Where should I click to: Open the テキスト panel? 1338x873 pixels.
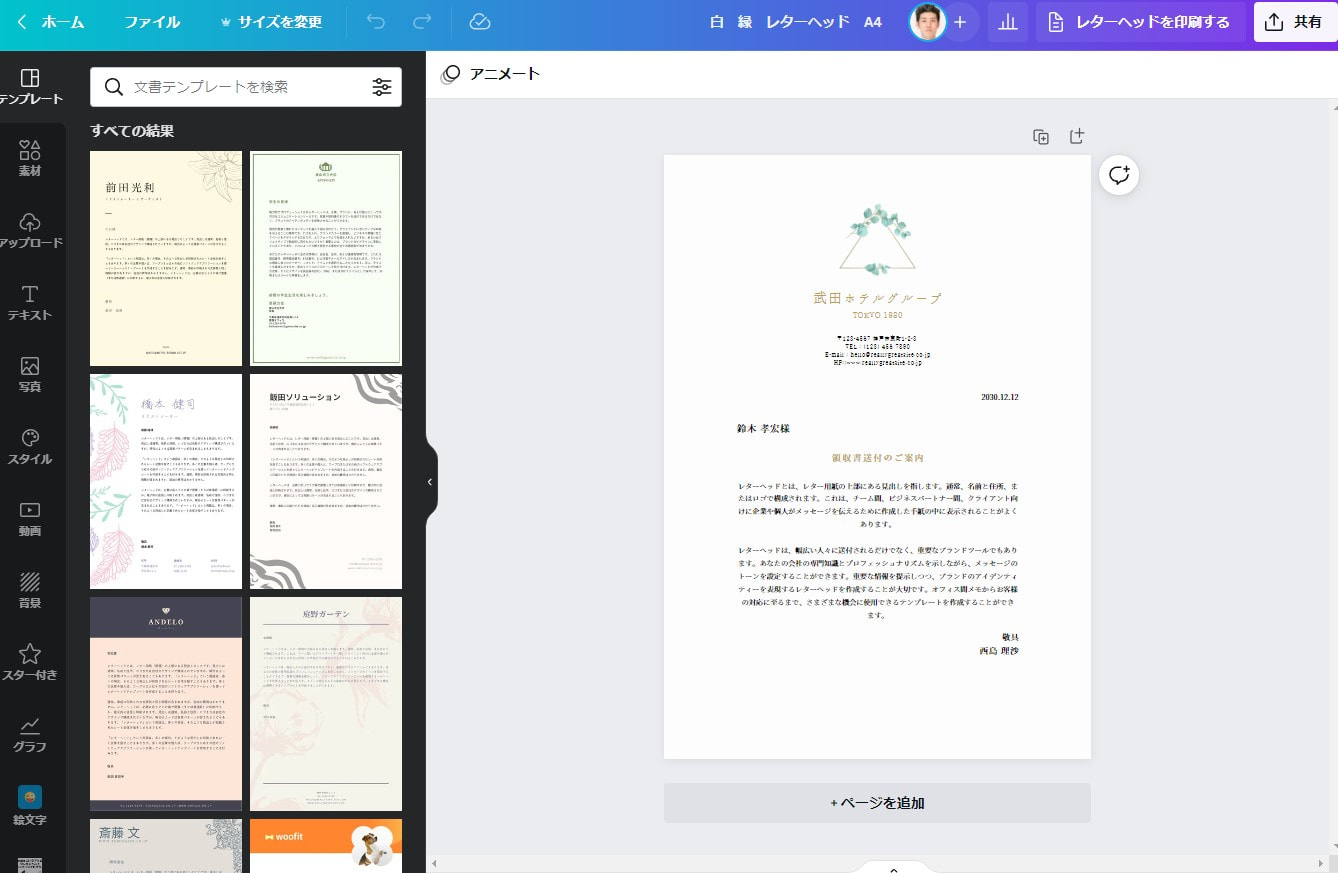[30, 303]
